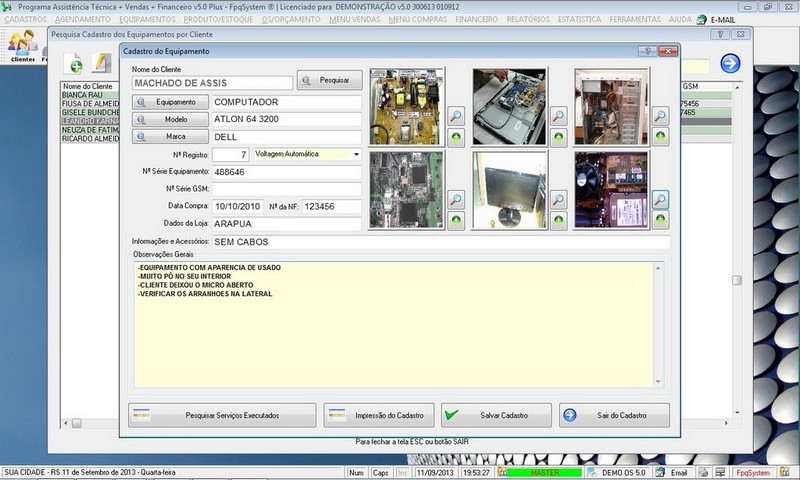Open the EQUIPAMENTOS menu
800x480 pixels.
pyautogui.click(x=147, y=19)
